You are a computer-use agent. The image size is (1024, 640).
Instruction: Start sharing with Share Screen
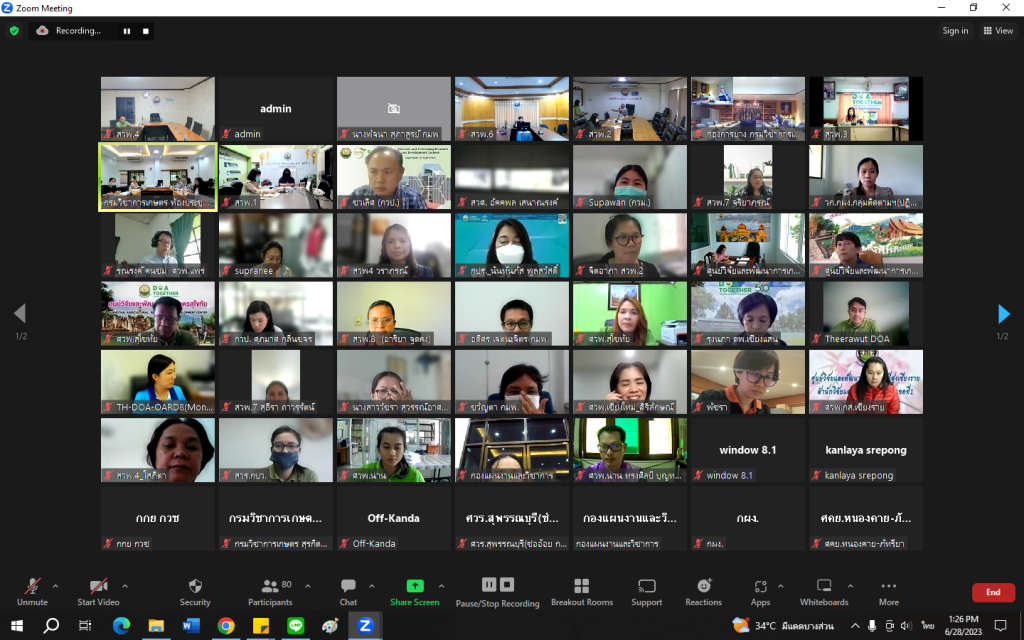[x=415, y=592]
